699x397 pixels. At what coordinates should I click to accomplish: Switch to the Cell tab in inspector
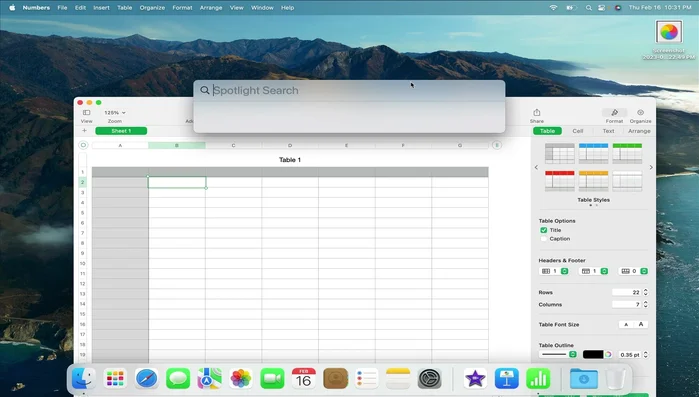578,131
